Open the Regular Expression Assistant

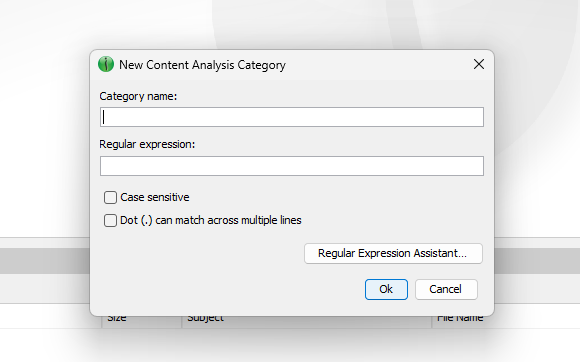393,253
